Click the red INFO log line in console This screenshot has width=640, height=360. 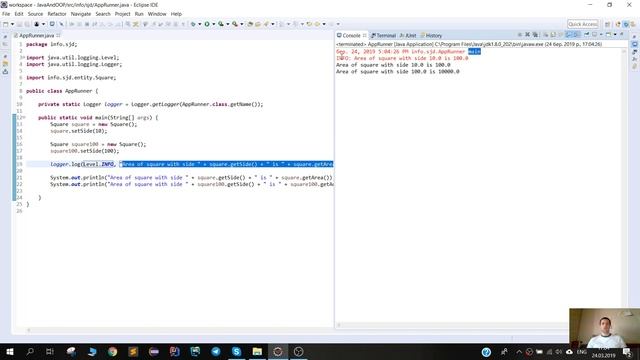[402, 58]
